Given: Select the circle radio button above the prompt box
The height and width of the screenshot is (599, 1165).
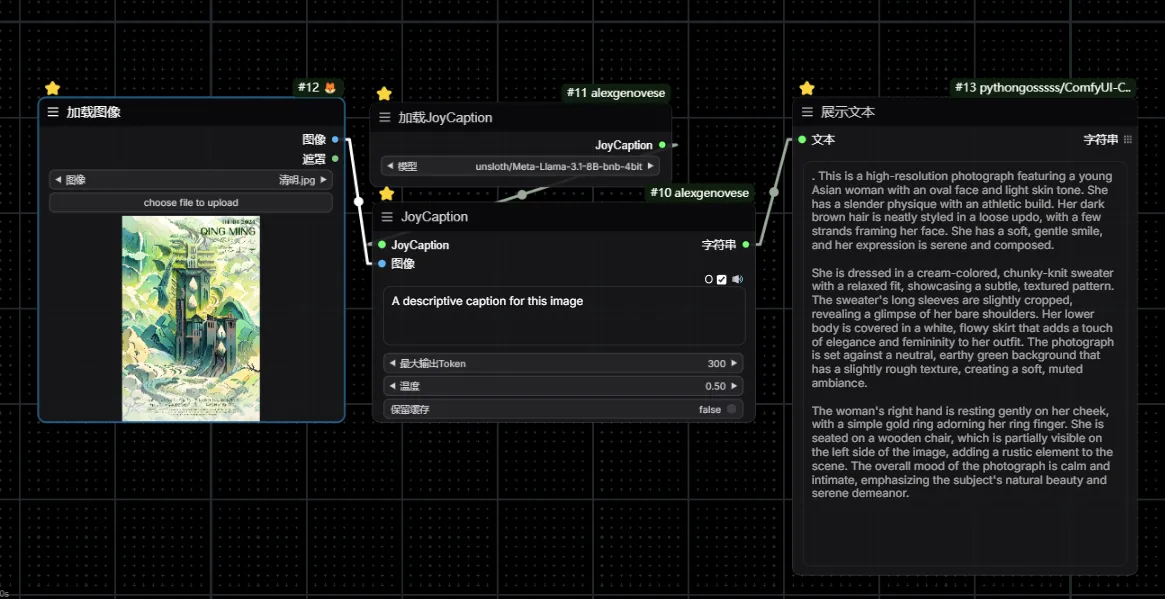Looking at the screenshot, I should (709, 279).
